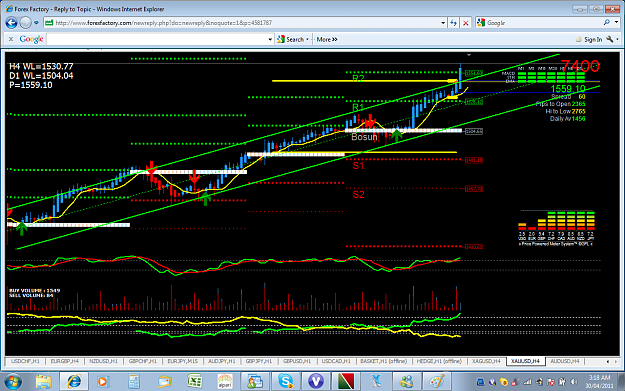
Task: Click the magnifier search icon in IE
Action: pos(607,23)
